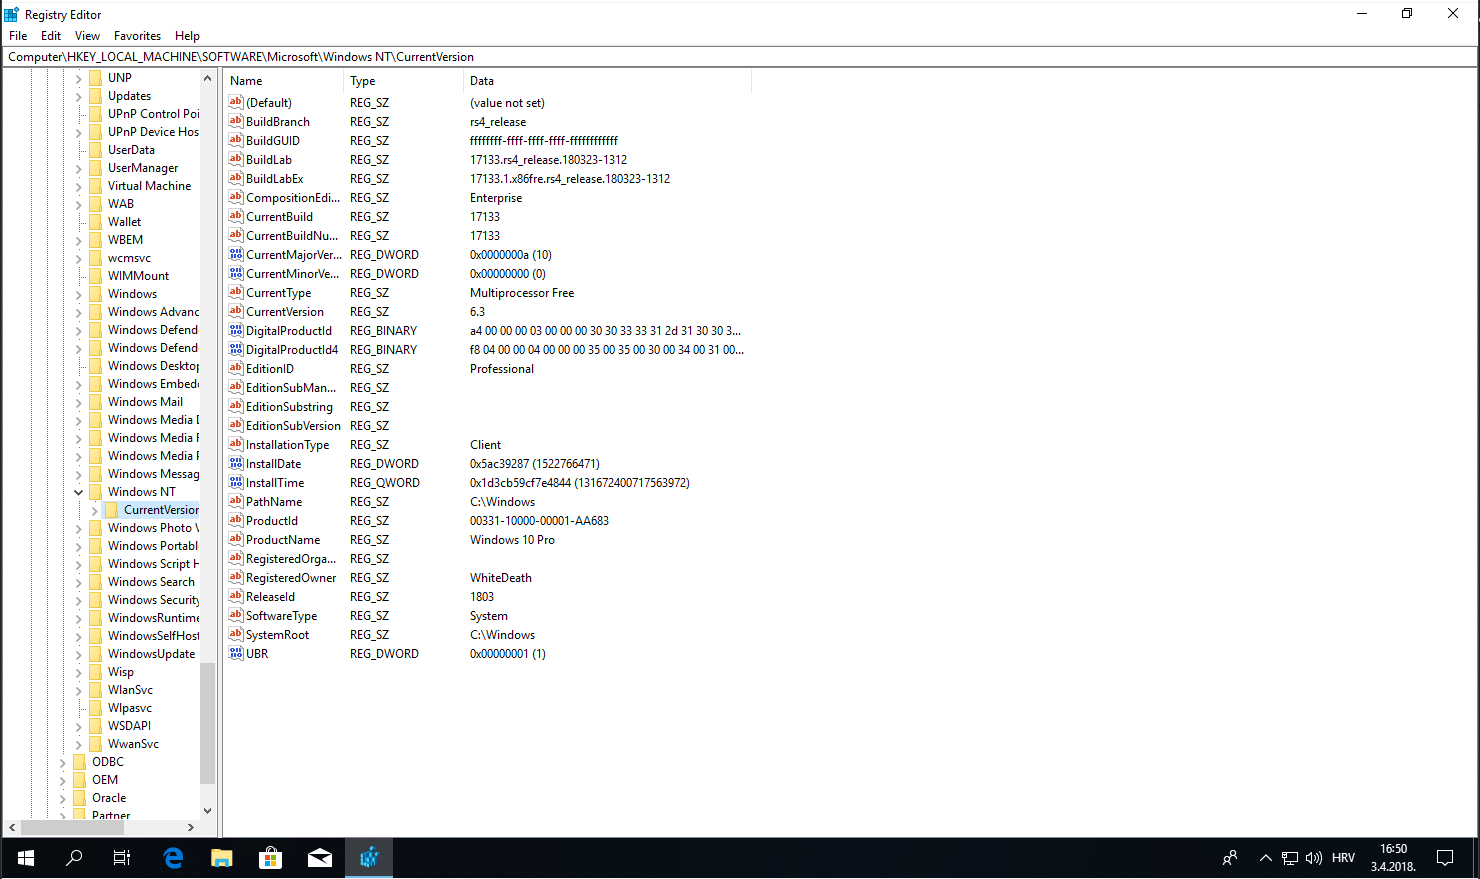Open Mail app from the taskbar
Viewport: 1480px width, 879px height.
pyautogui.click(x=320, y=858)
